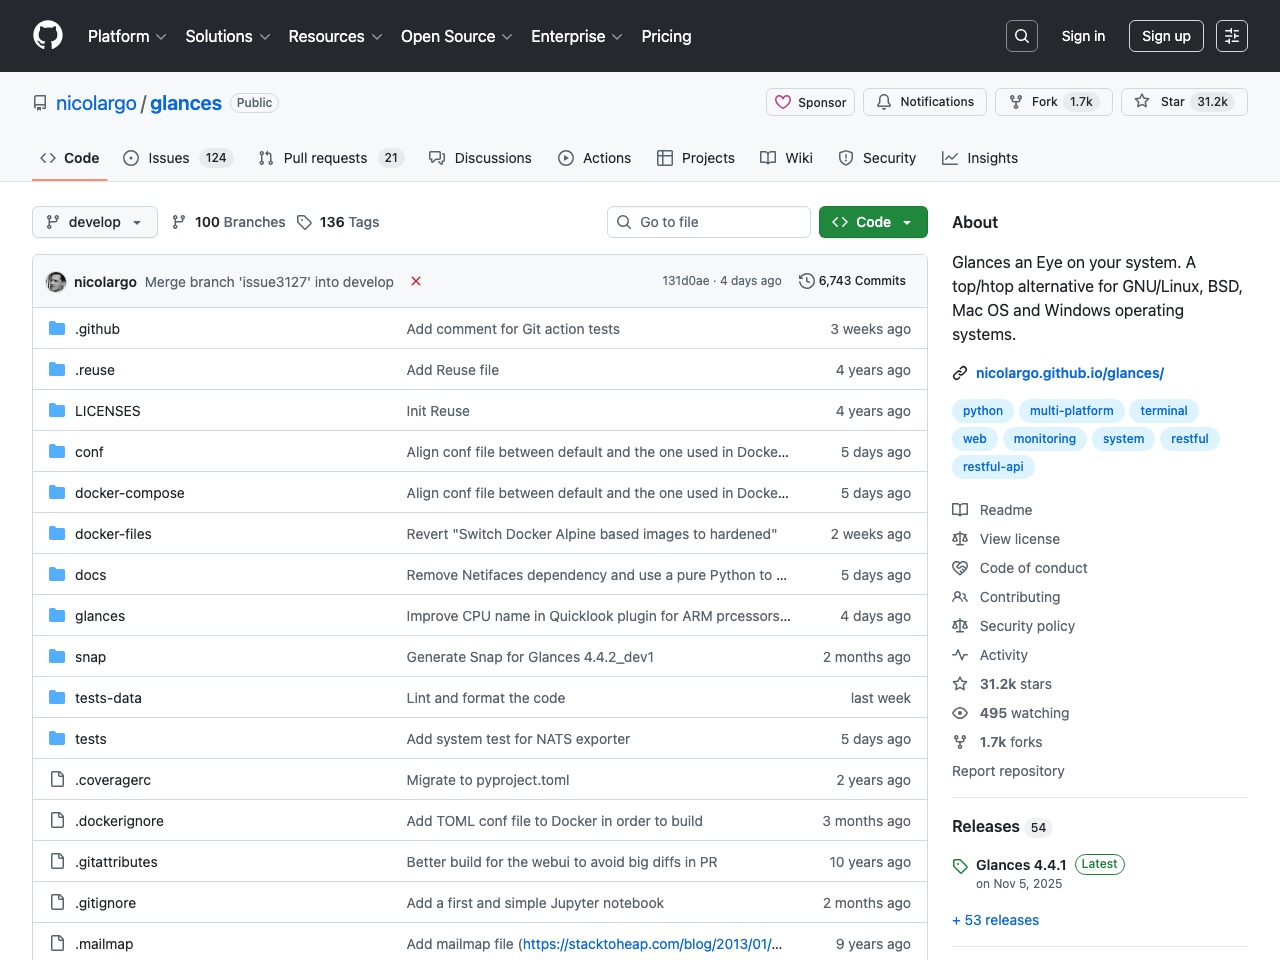This screenshot has width=1280, height=960.
Task: Click the Activity pulse icon in sidebar
Action: tap(960, 655)
